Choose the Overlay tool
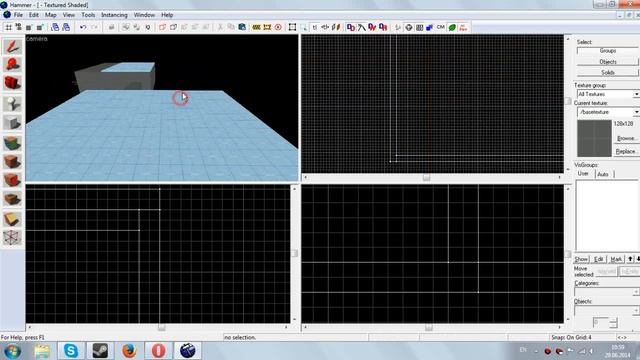 pos(12,199)
